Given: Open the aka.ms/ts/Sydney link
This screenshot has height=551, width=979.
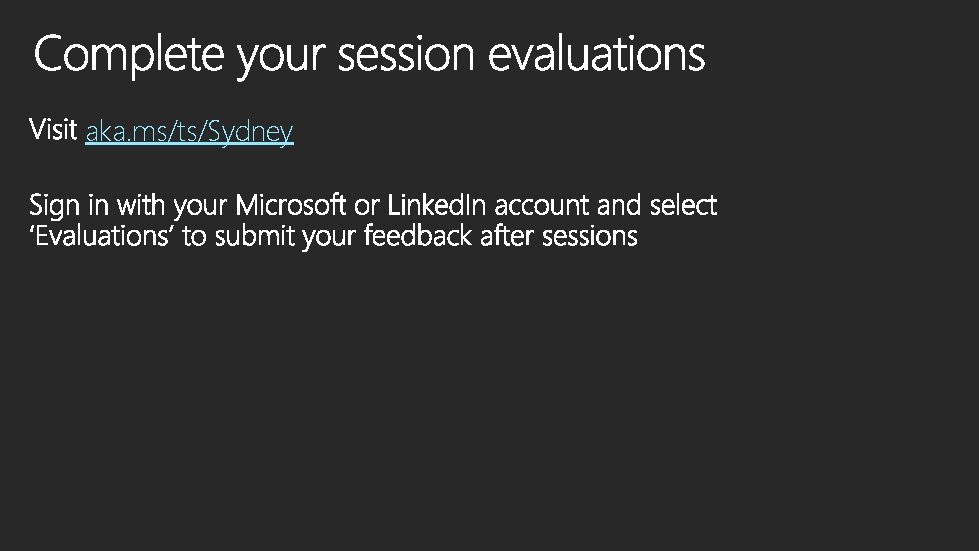Looking at the screenshot, I should [189, 131].
